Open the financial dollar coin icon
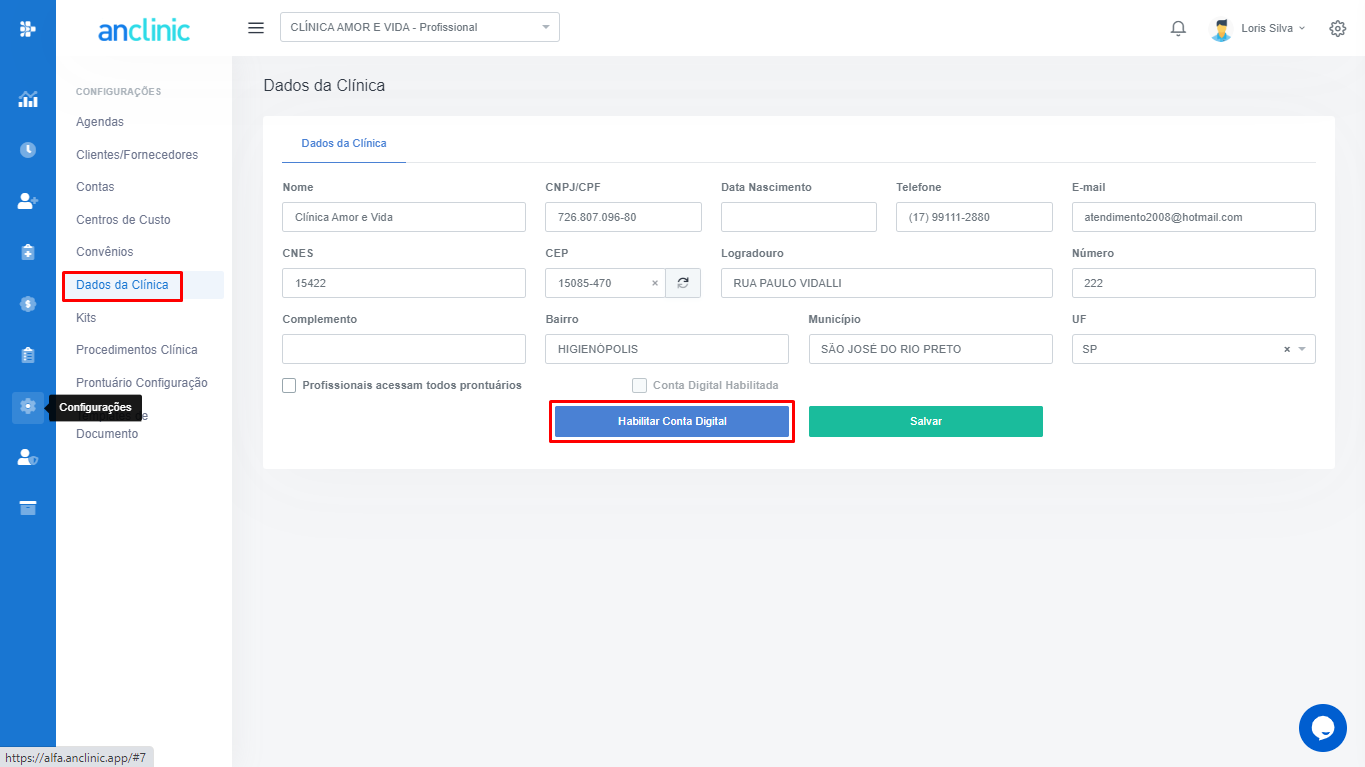Screen dimensions: 1365x767 click(28, 303)
